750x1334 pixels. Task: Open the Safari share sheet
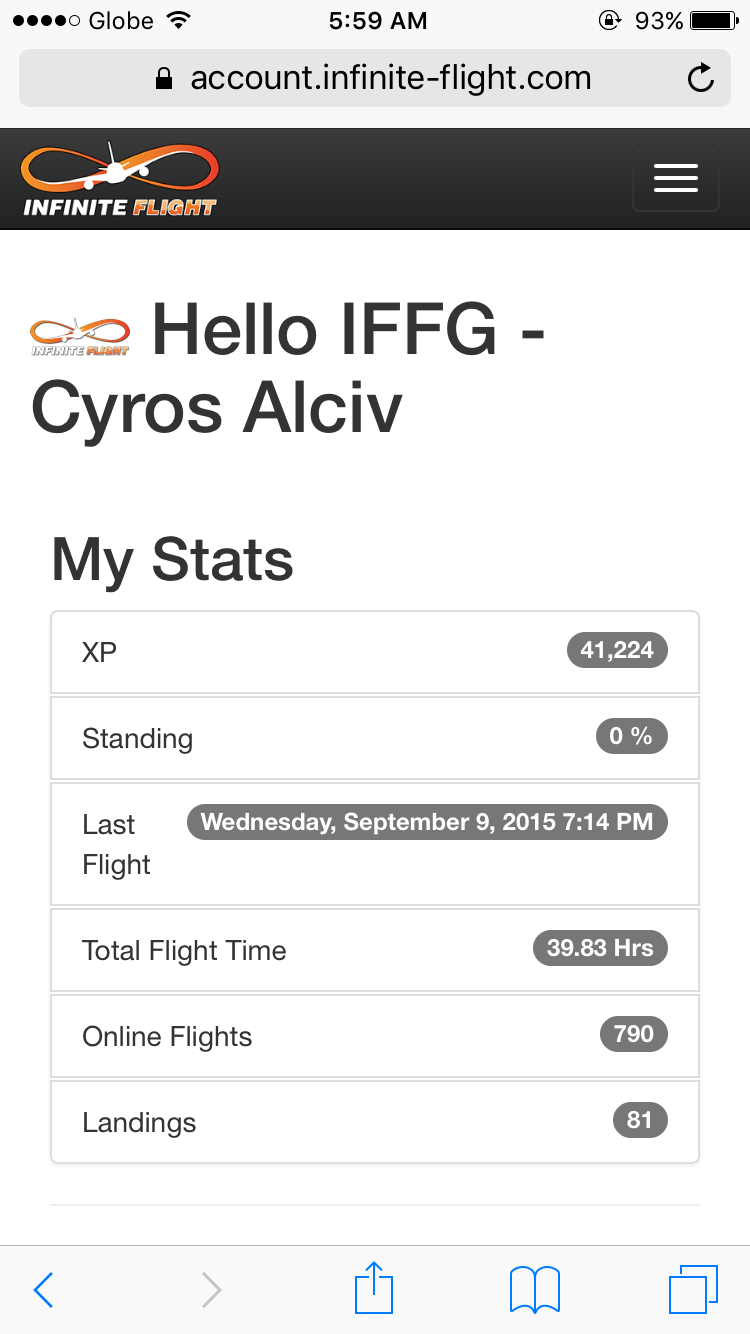[372, 1288]
